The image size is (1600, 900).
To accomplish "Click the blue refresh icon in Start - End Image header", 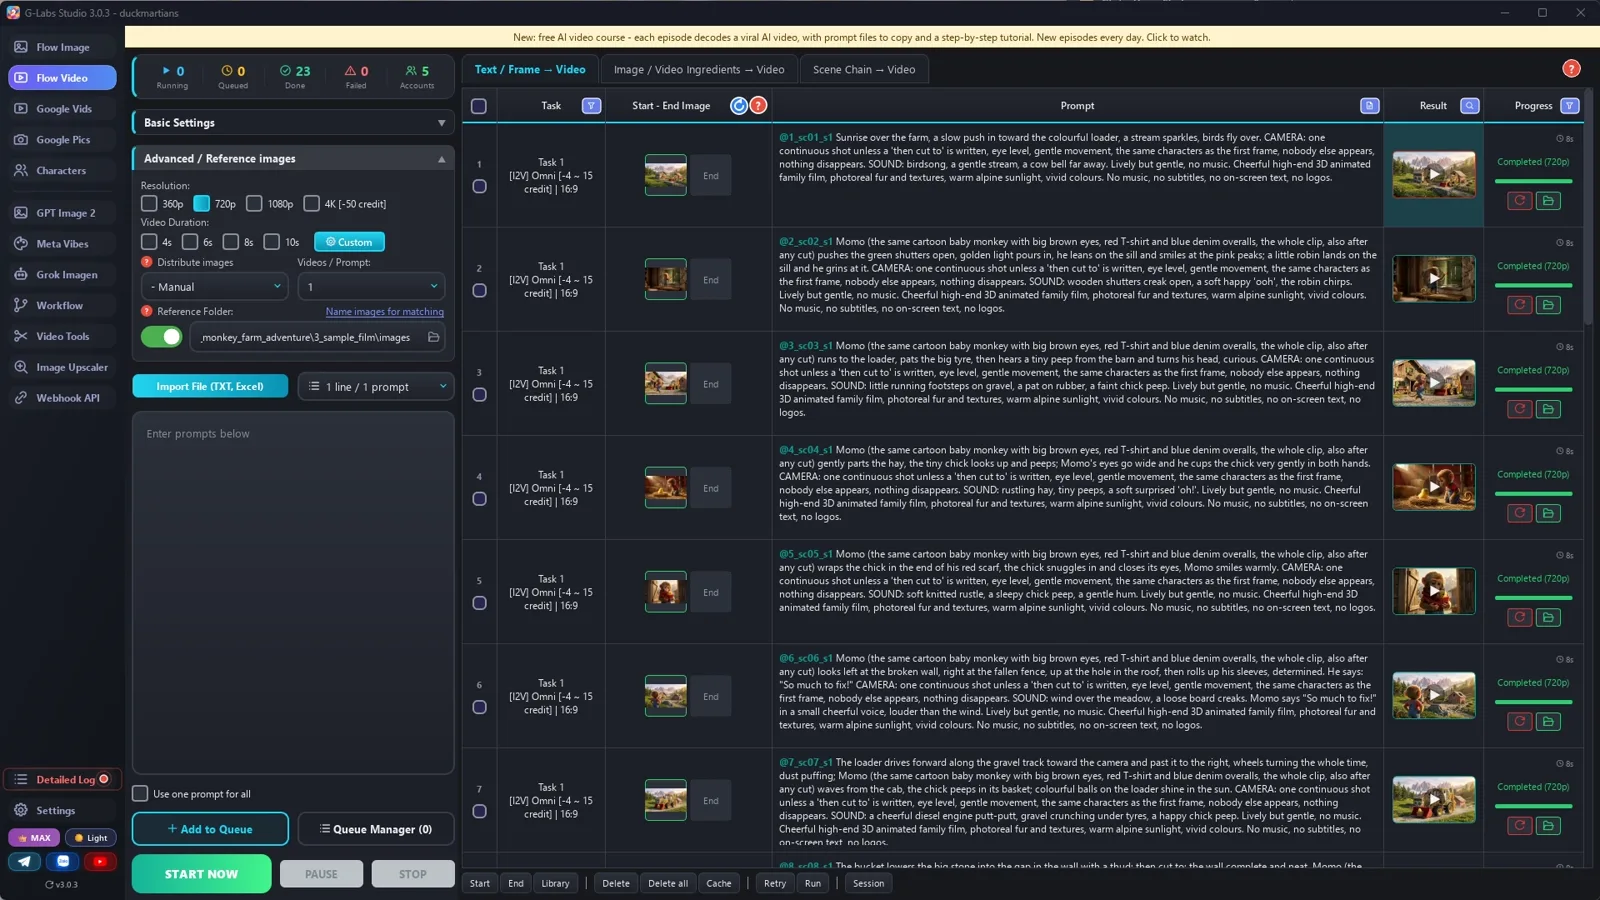I will (739, 106).
